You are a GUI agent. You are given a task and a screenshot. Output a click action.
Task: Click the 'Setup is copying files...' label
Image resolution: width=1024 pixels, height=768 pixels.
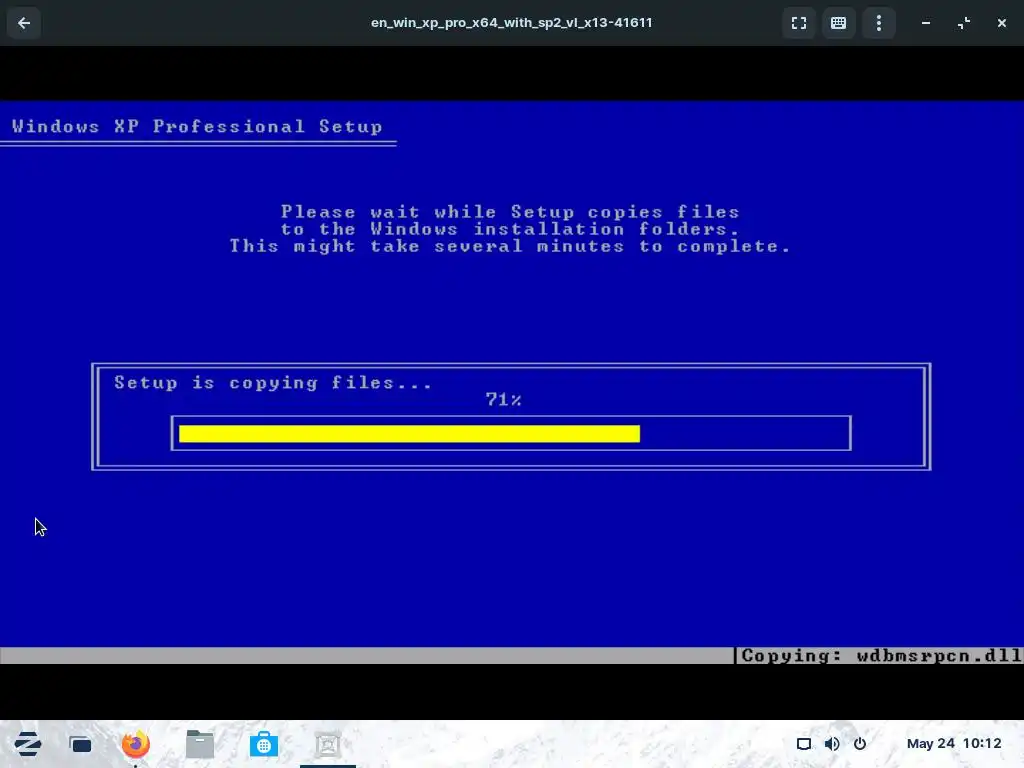pyautogui.click(x=273, y=383)
